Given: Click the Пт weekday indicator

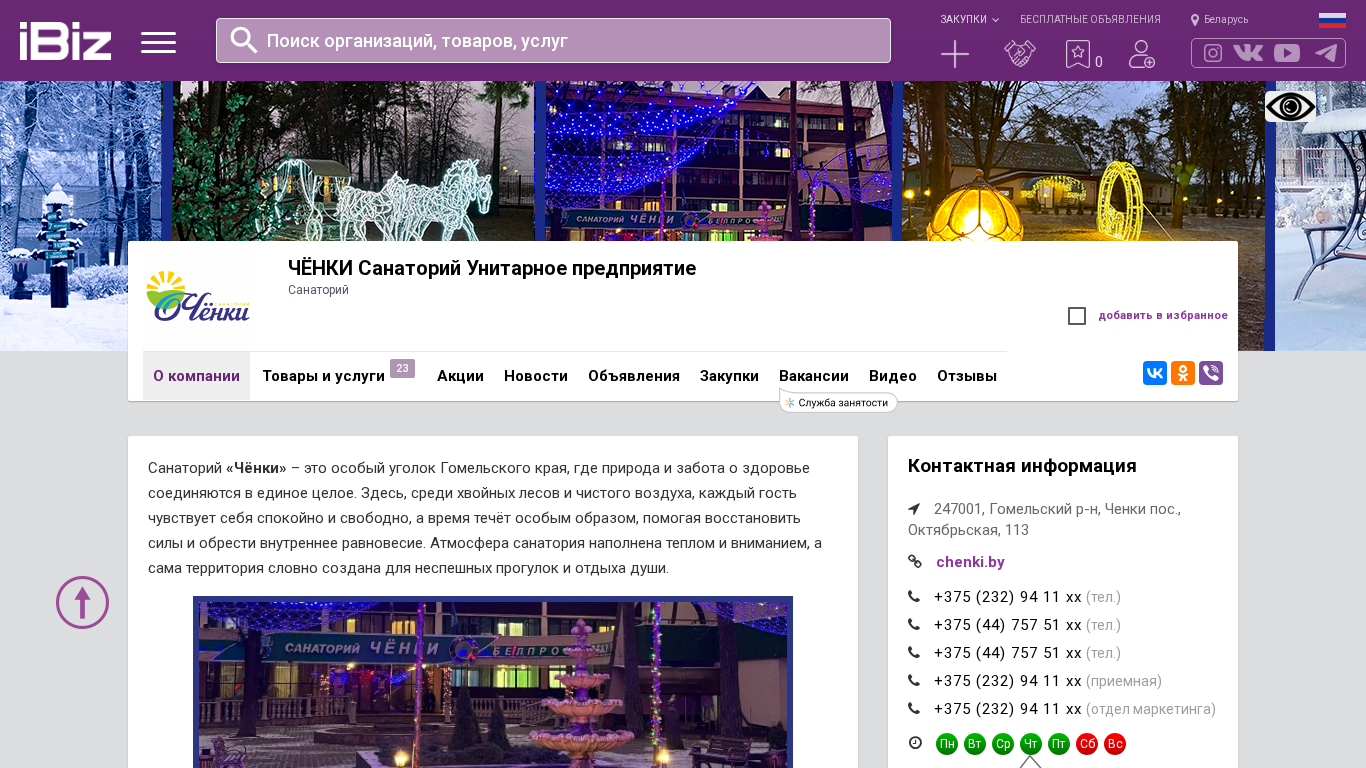Looking at the screenshot, I should tap(1059, 744).
